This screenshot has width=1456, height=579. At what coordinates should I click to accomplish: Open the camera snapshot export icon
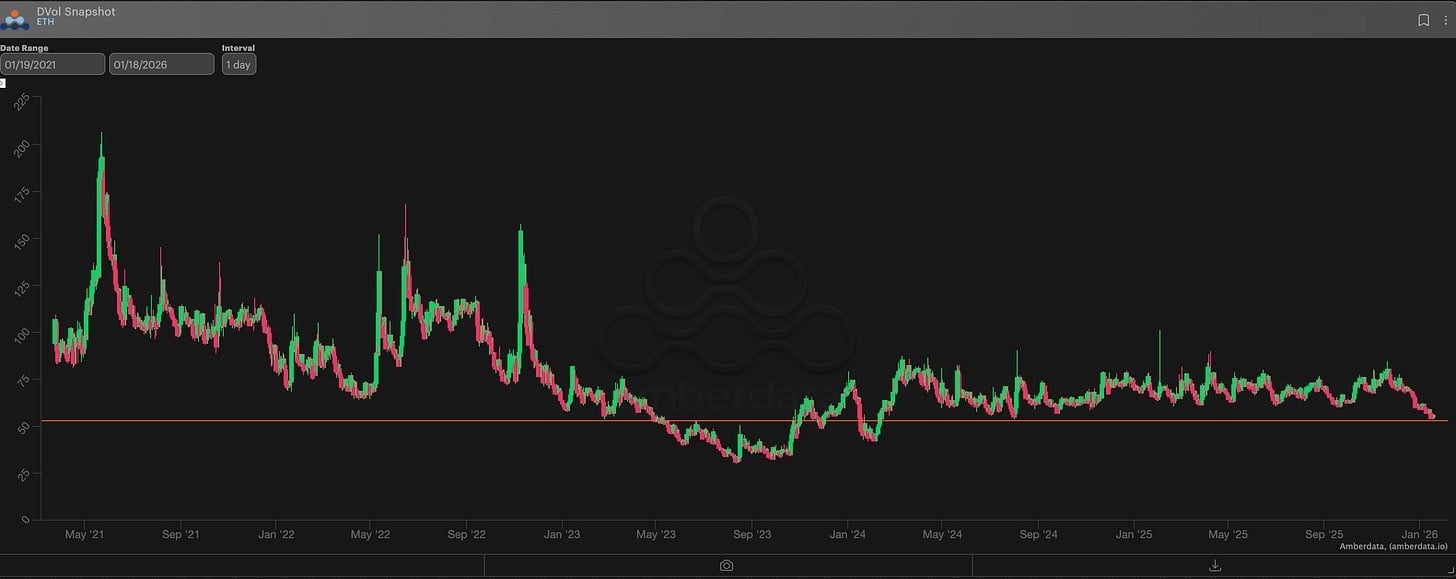[727, 565]
